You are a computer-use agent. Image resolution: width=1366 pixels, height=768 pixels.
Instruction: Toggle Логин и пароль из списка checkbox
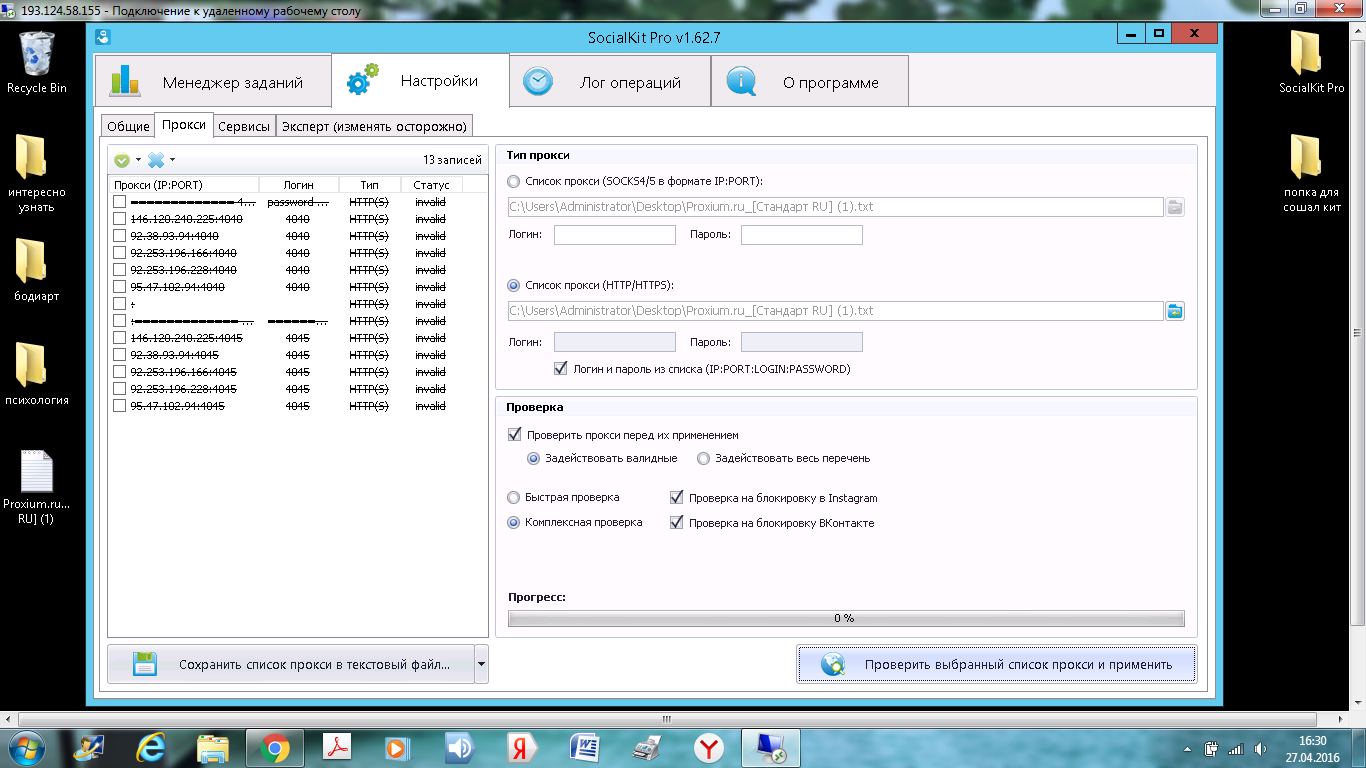coord(560,368)
